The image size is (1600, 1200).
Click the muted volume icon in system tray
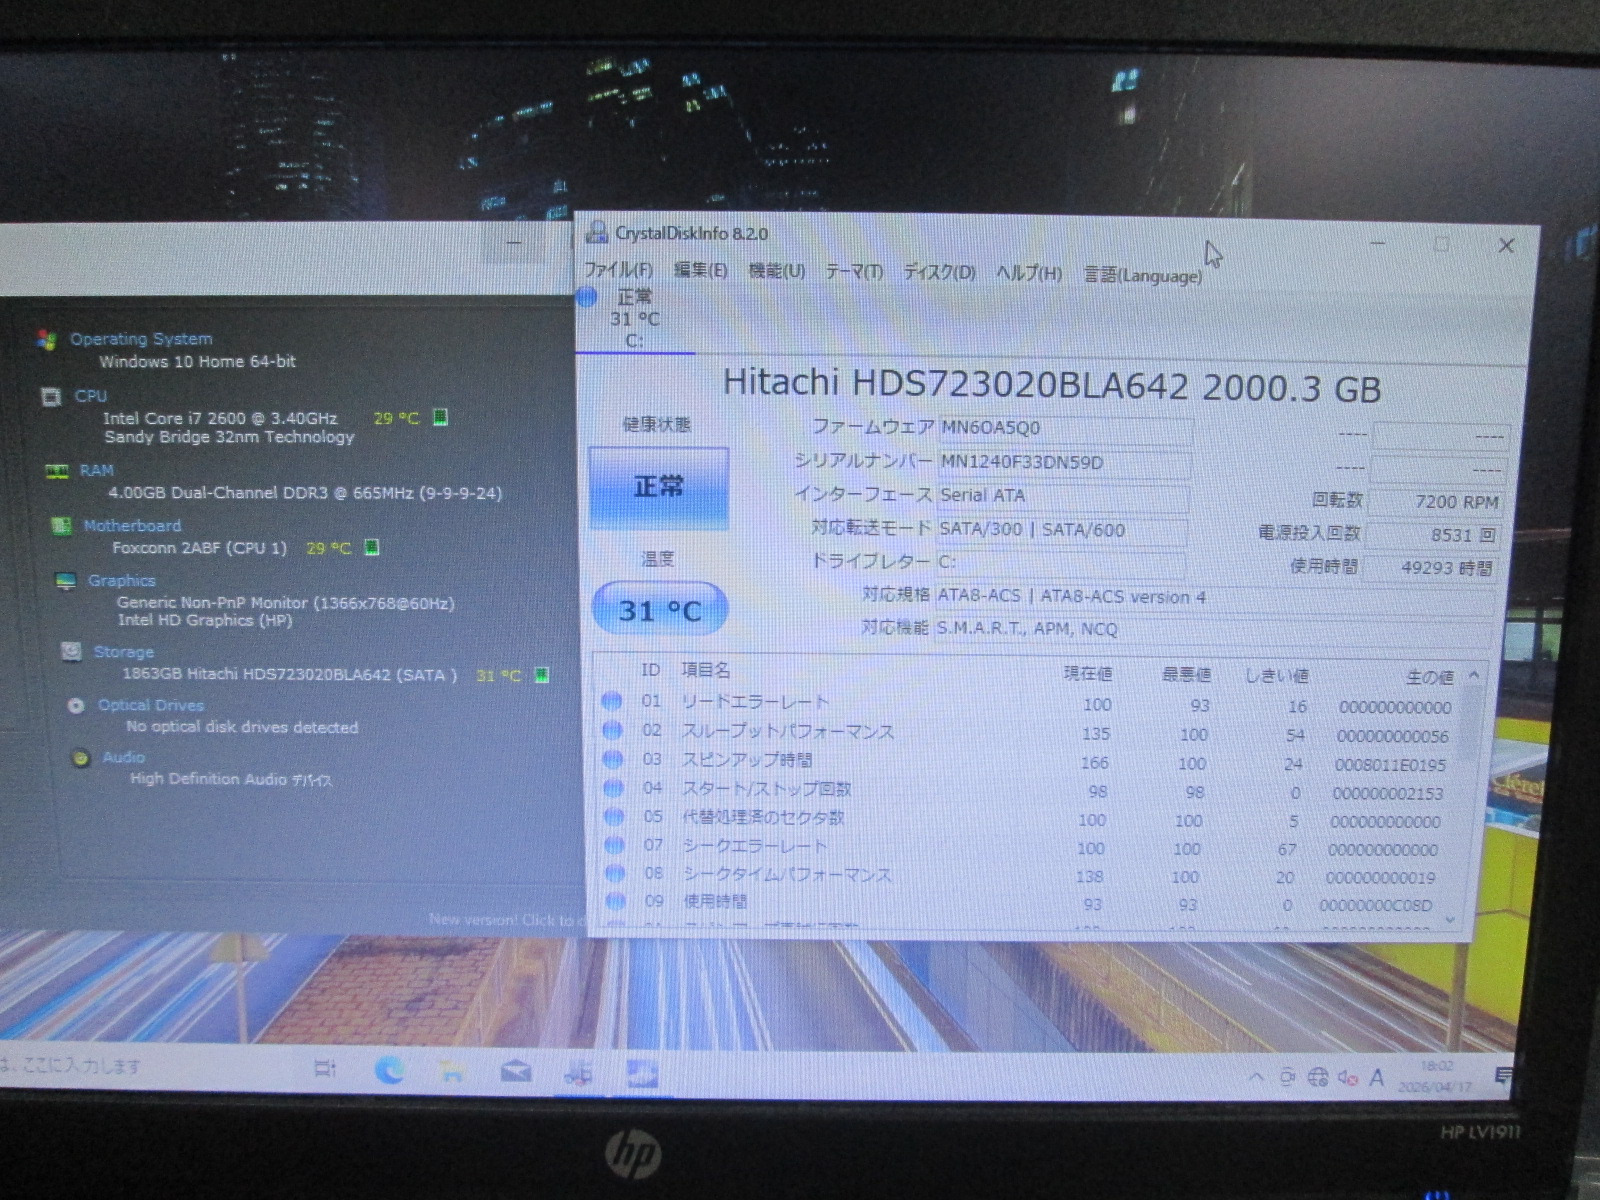(1347, 1077)
